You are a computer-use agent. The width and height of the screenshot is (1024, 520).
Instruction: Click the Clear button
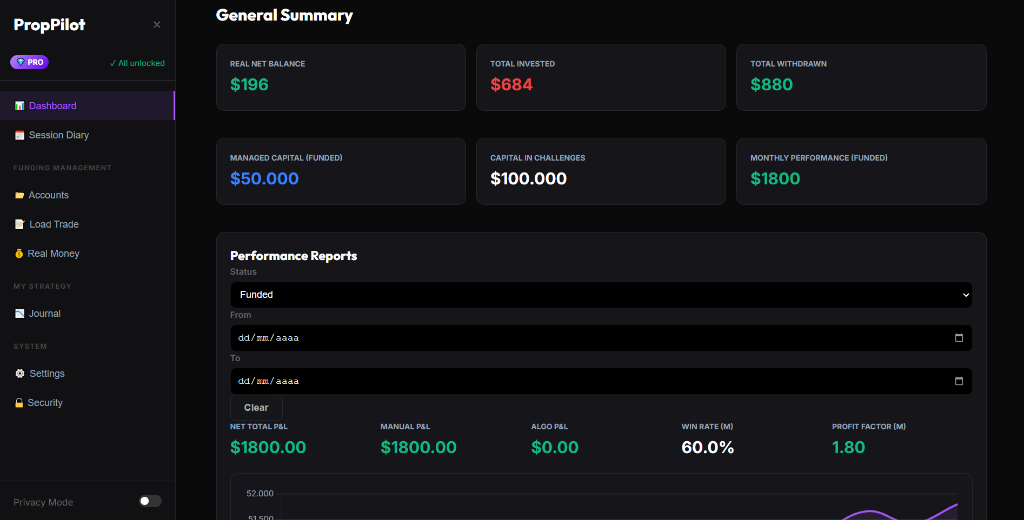tap(256, 408)
